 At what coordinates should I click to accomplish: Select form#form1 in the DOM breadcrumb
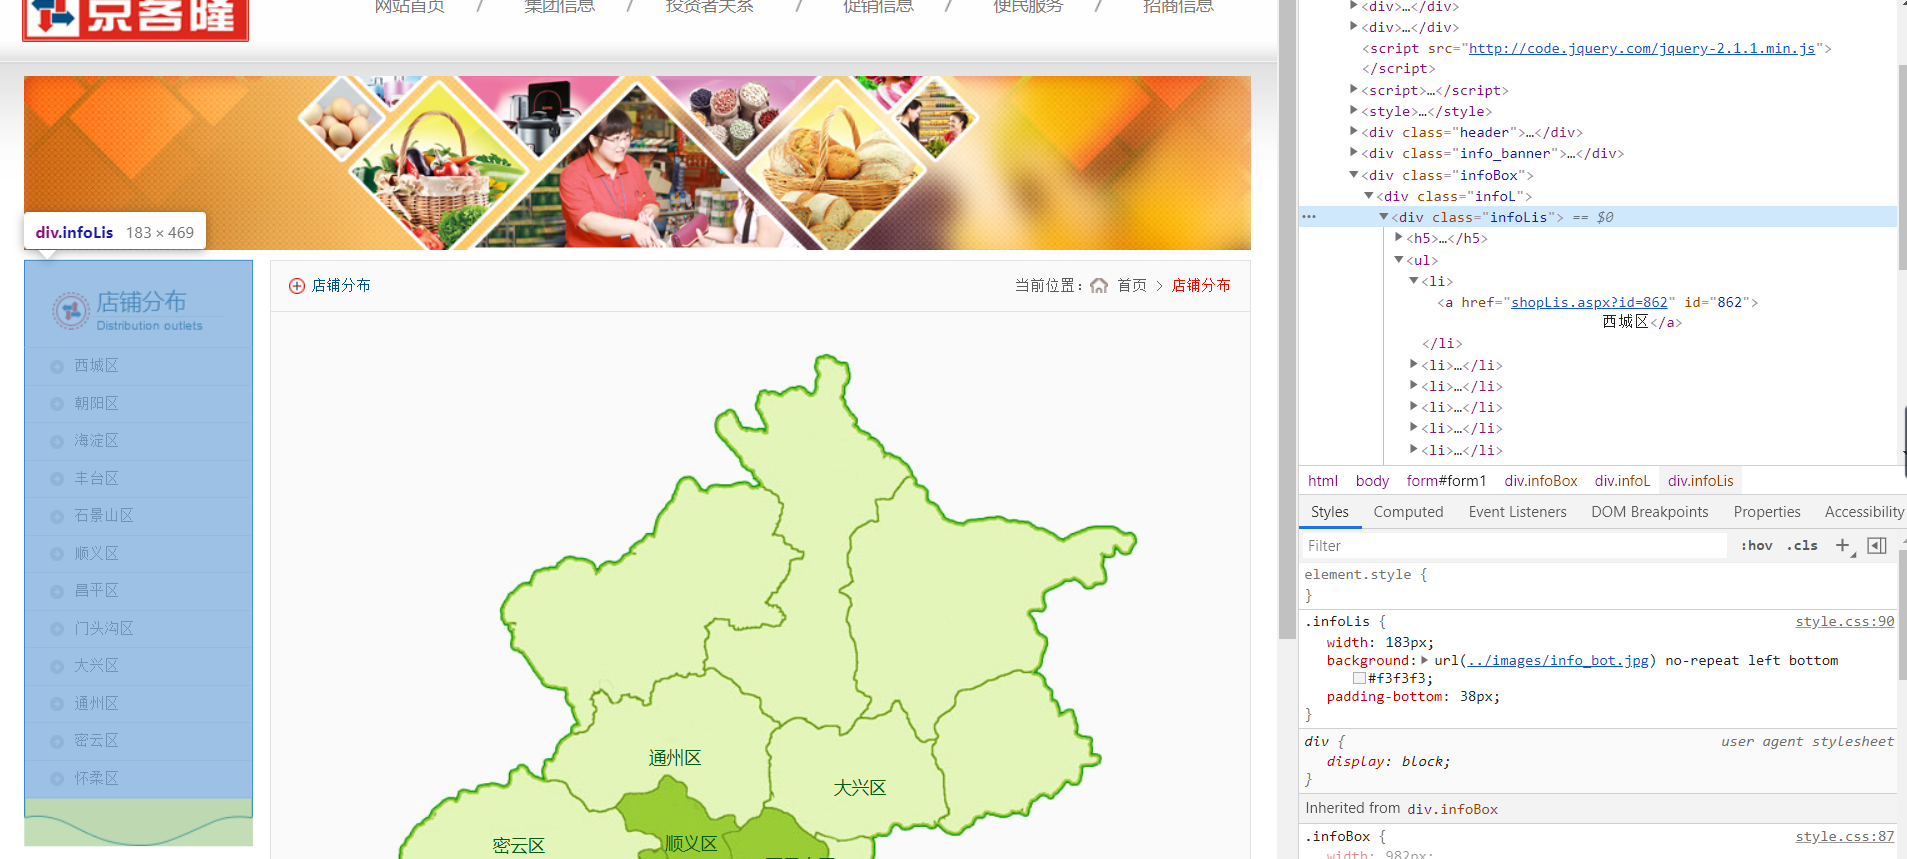[x=1446, y=481]
